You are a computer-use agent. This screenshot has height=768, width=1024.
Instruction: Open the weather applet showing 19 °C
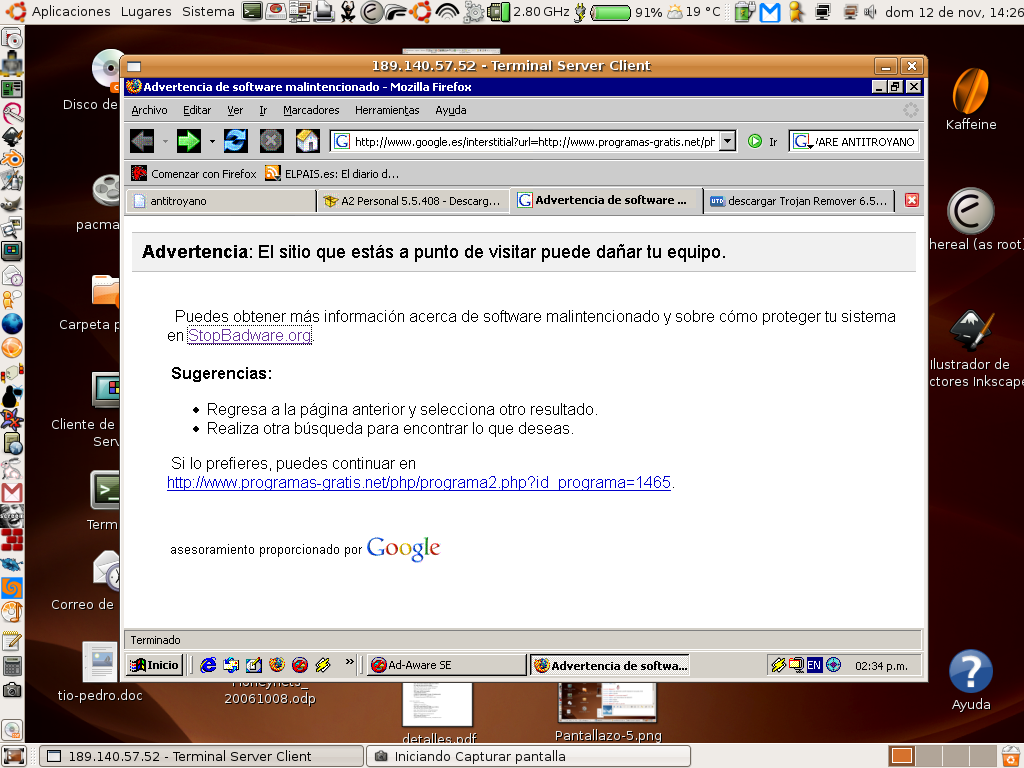coord(694,12)
